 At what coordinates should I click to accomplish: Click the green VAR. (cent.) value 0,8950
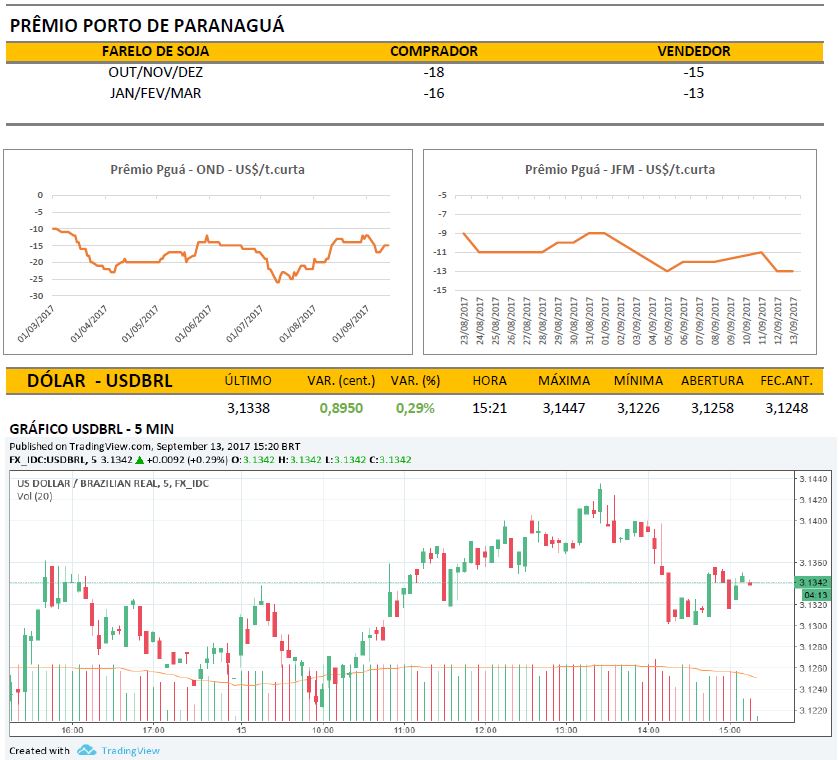tap(341, 408)
